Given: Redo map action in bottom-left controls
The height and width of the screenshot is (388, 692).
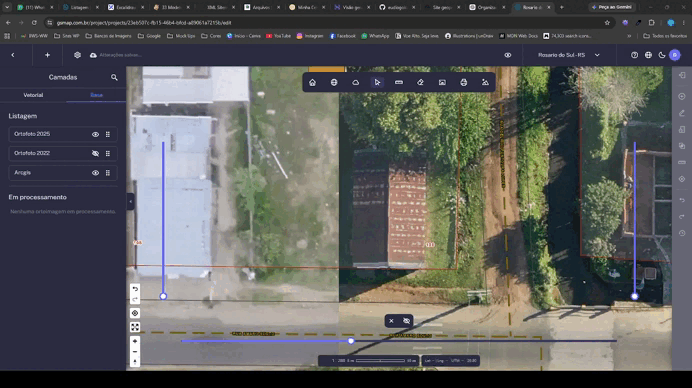Looking at the screenshot, I should pos(135,299).
